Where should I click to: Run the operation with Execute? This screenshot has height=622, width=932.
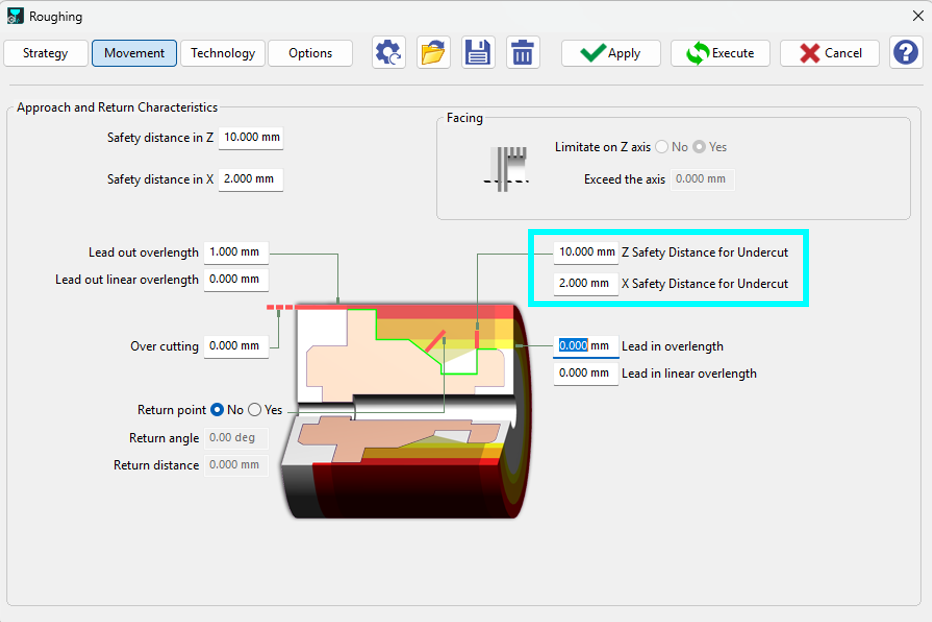pos(720,54)
